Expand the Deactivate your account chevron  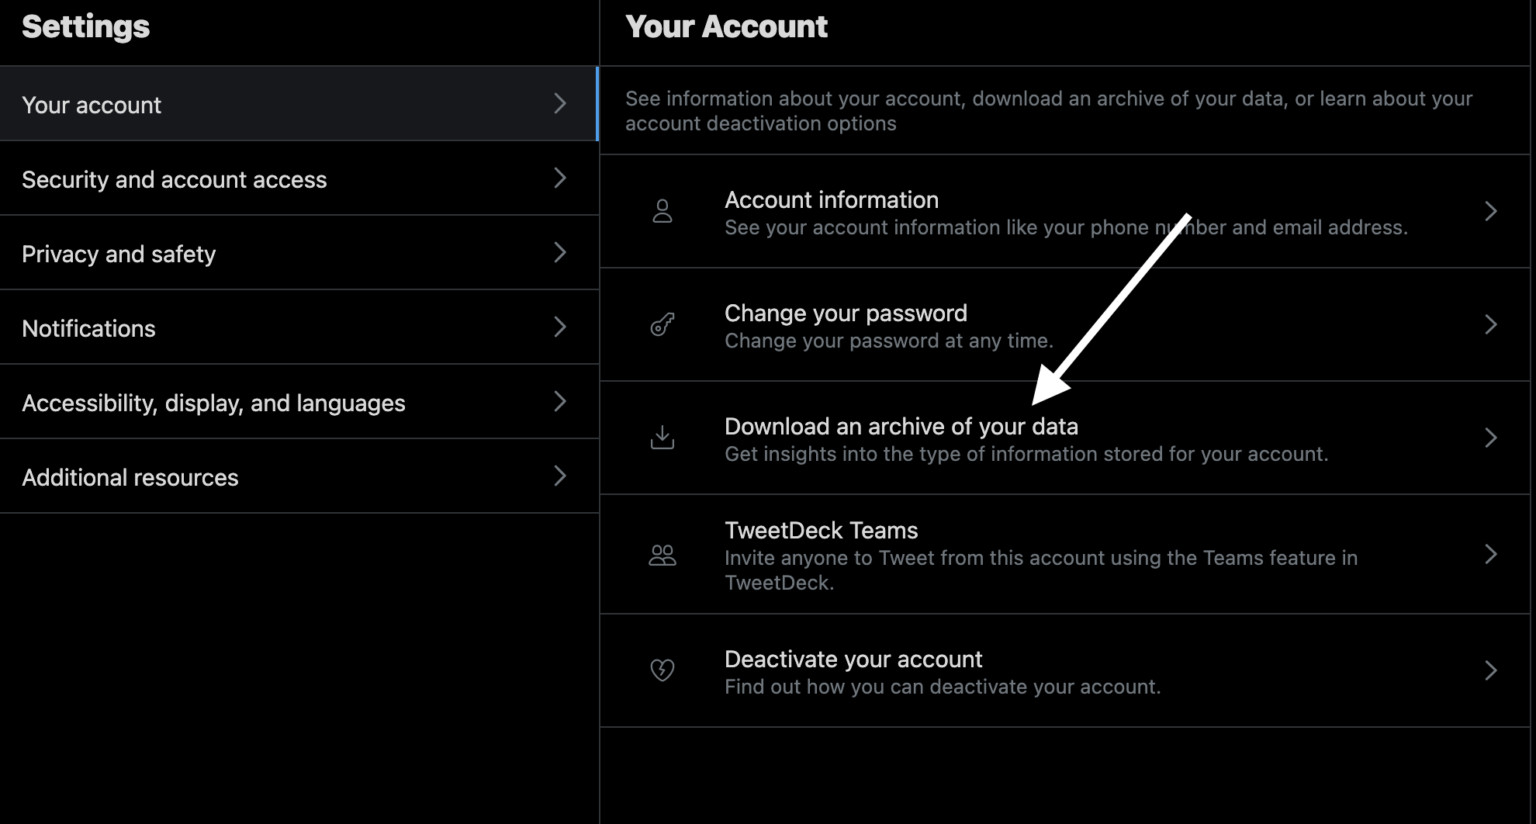click(x=1490, y=670)
